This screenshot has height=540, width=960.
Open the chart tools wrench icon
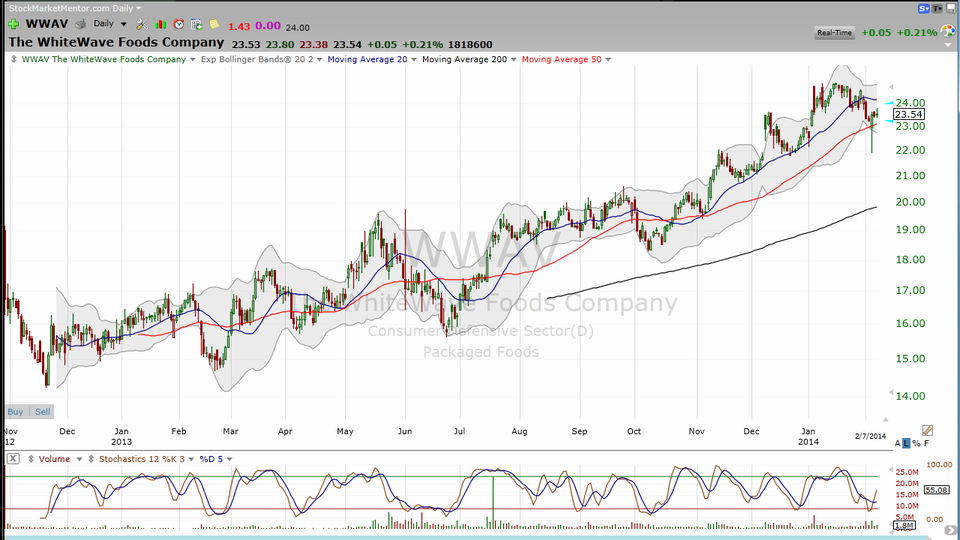142,24
